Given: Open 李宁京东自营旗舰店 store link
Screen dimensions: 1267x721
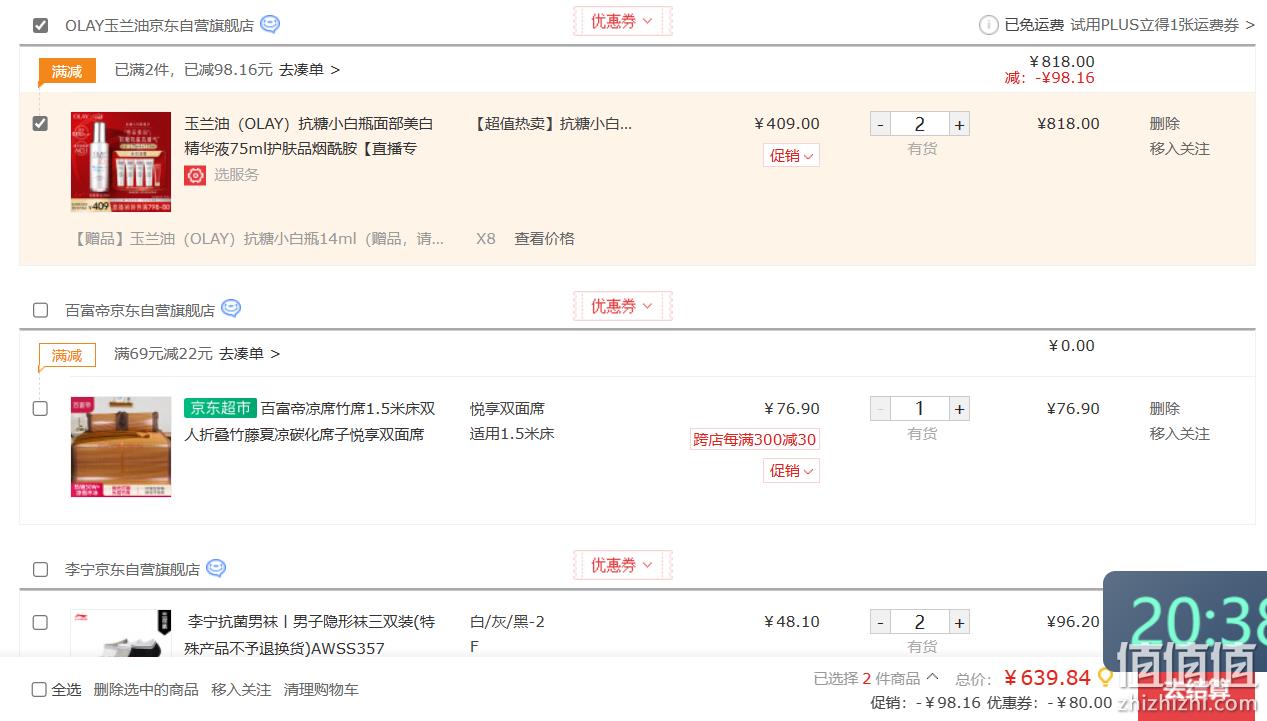Looking at the screenshot, I should click(x=132, y=569).
